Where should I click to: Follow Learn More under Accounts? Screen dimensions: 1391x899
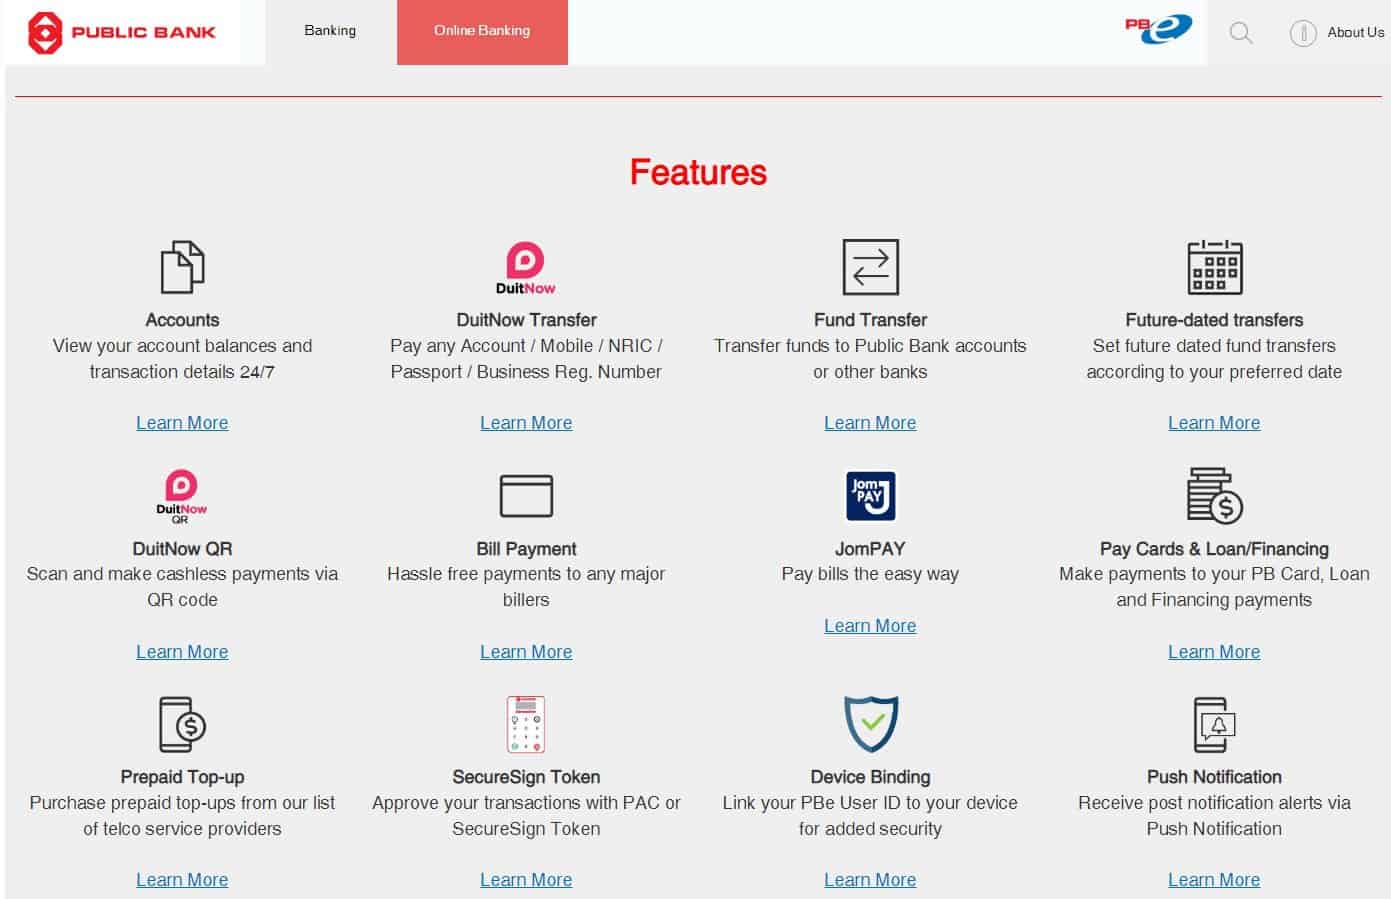(182, 423)
